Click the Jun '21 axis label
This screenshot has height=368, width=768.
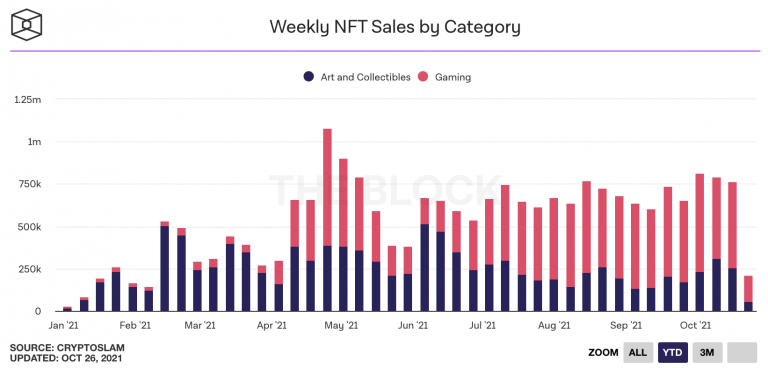click(414, 325)
